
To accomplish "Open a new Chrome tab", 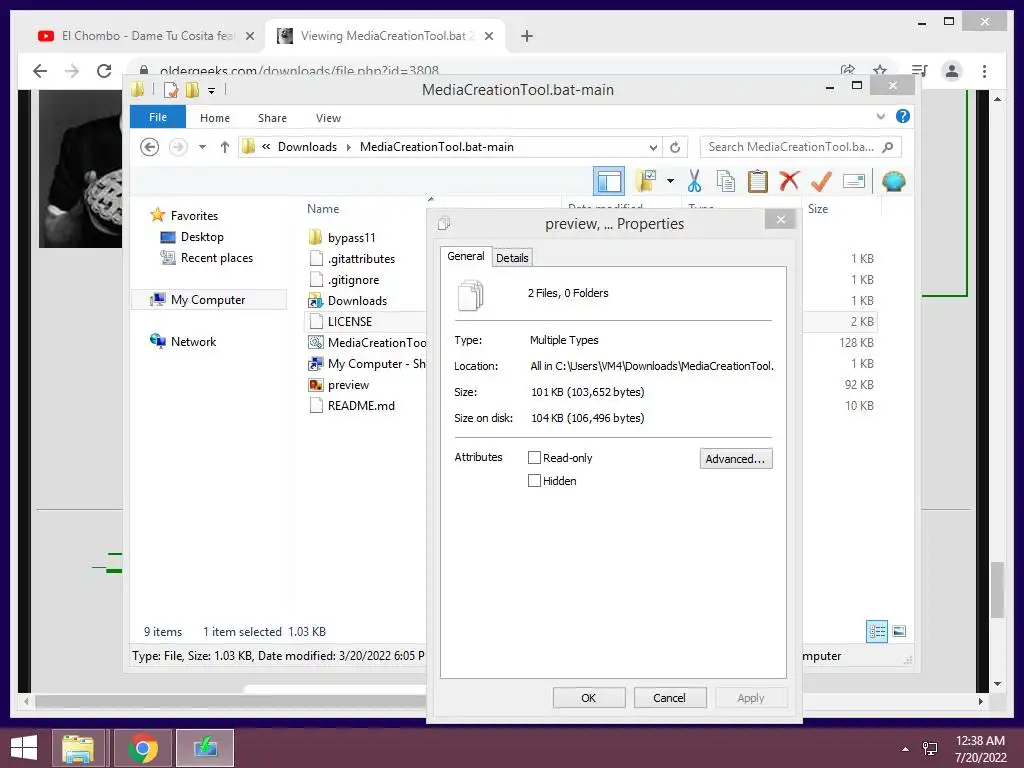I will [x=526, y=36].
